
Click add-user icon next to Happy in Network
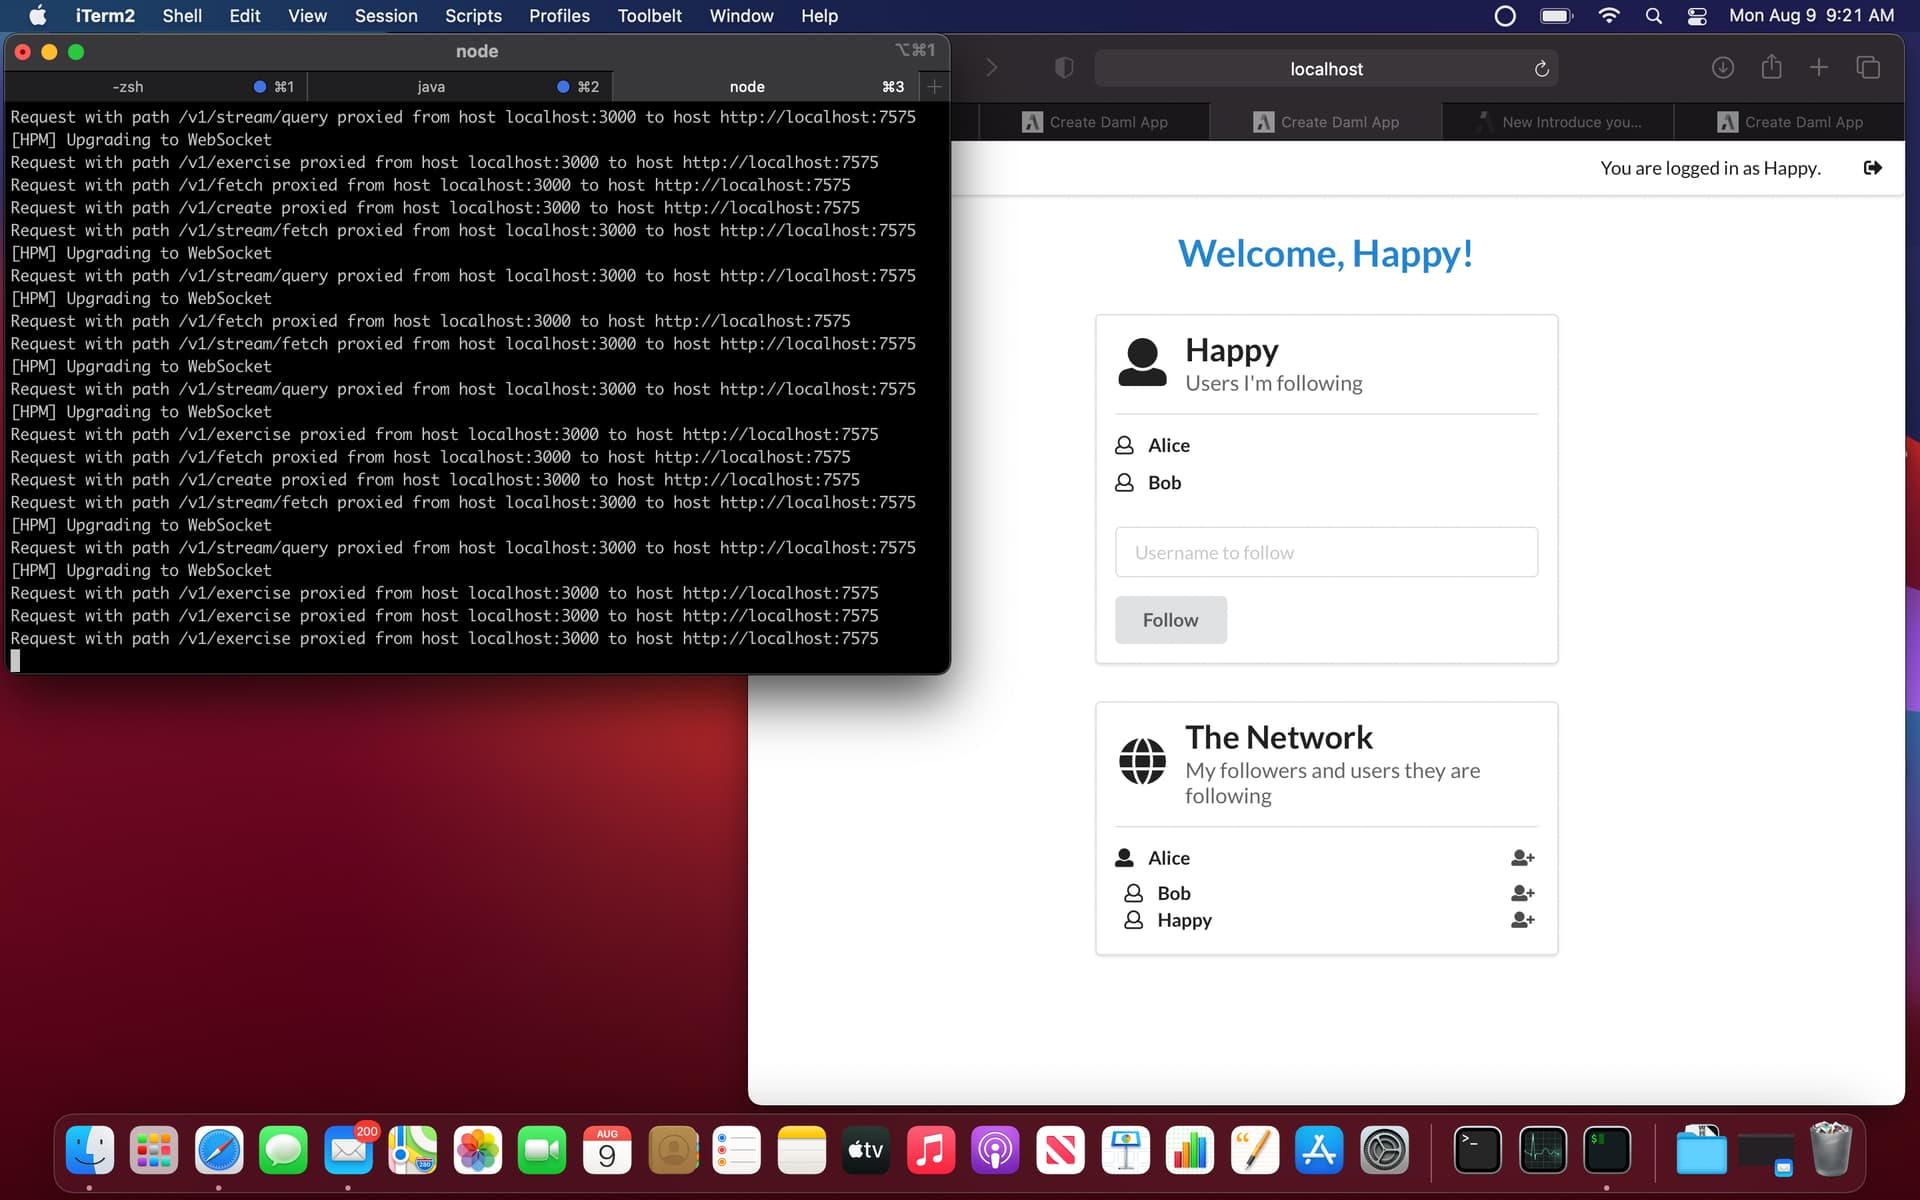(1522, 920)
